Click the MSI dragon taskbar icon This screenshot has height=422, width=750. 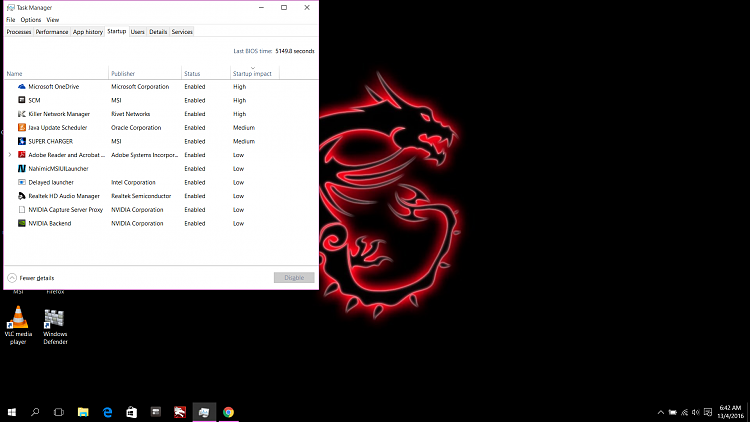tap(180, 412)
